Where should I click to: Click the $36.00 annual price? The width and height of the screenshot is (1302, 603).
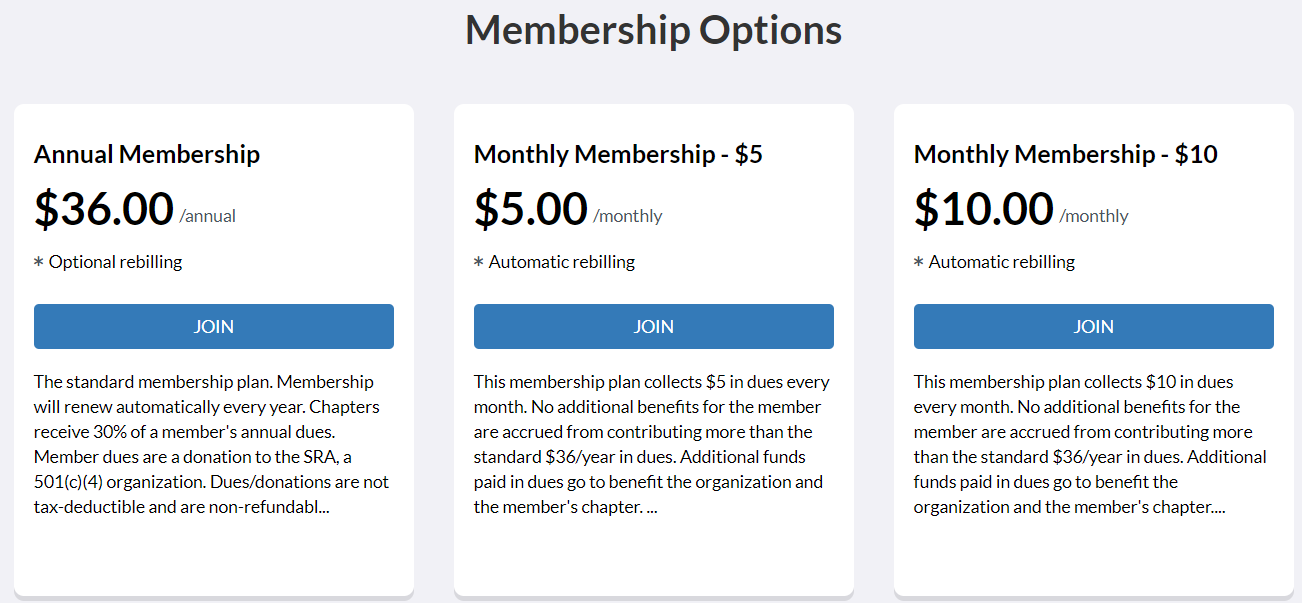104,209
